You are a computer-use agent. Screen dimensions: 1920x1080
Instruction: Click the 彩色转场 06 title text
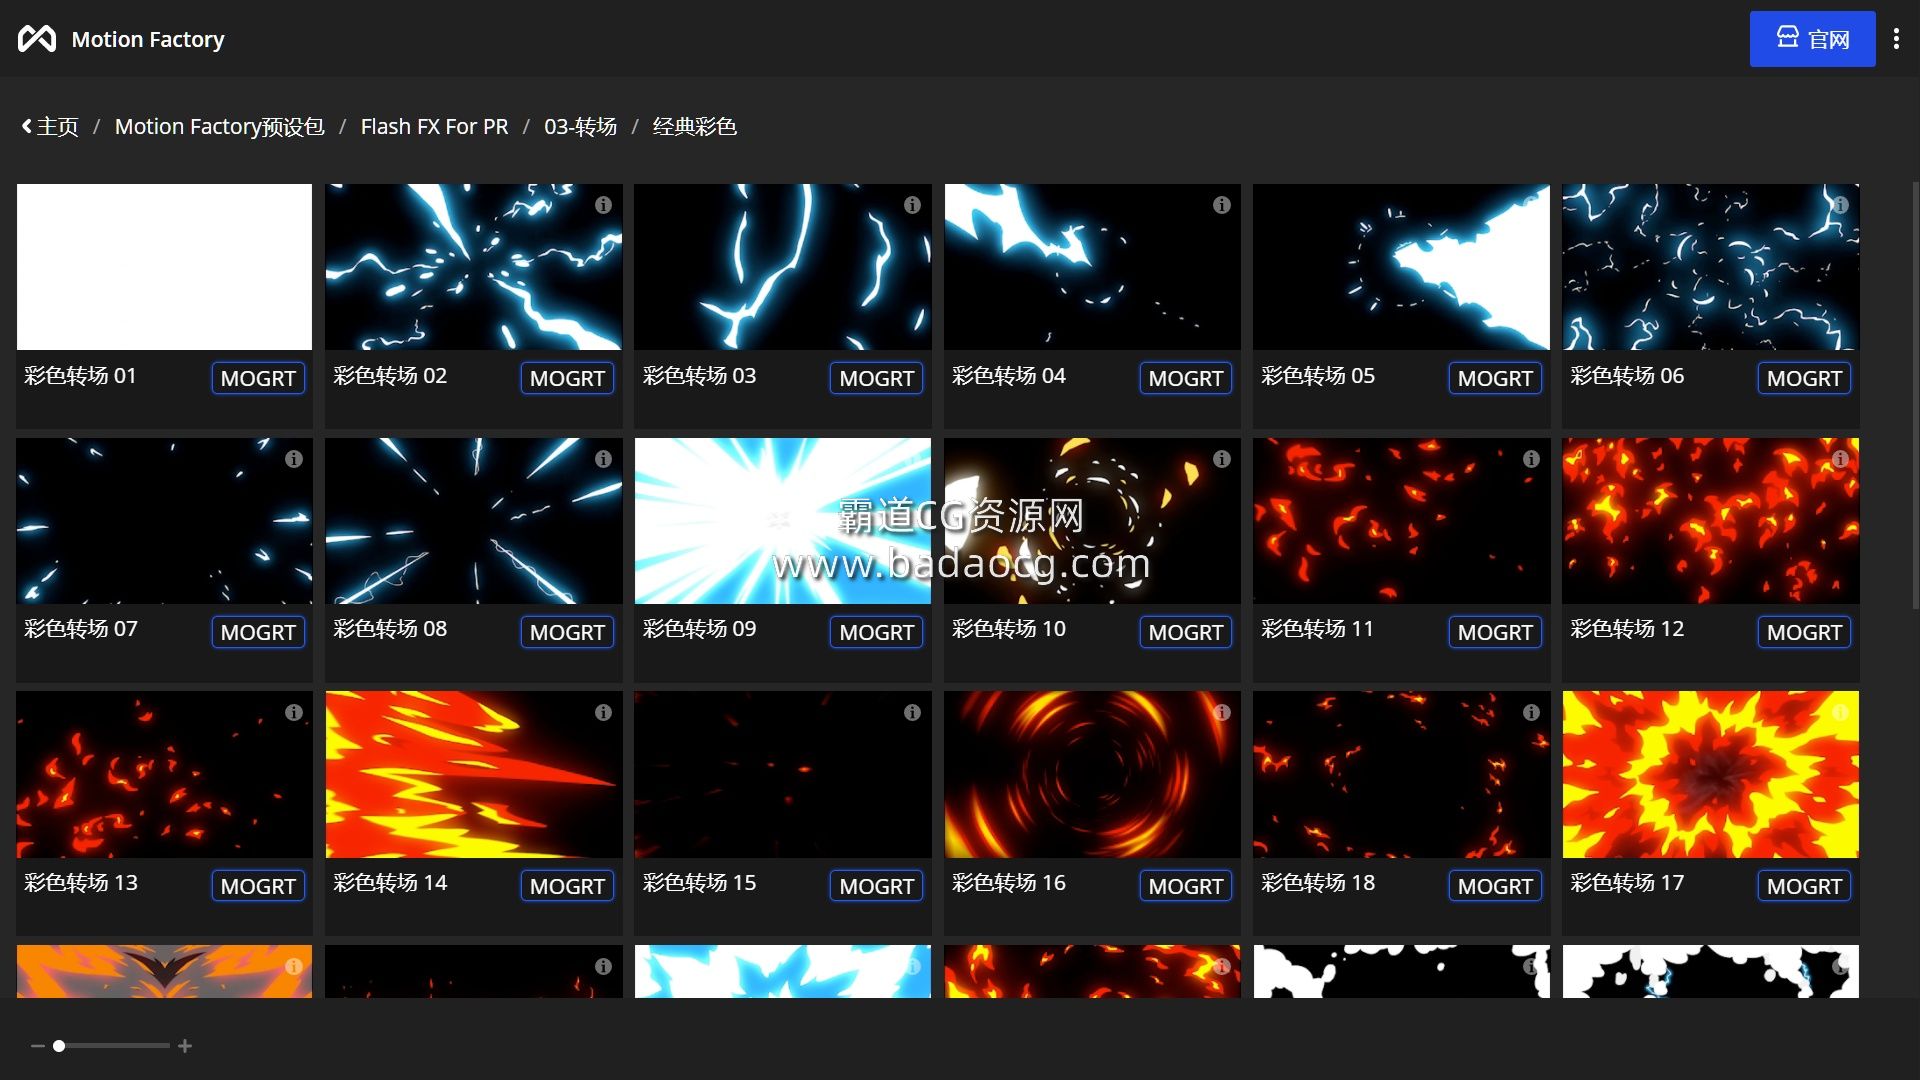(1627, 376)
